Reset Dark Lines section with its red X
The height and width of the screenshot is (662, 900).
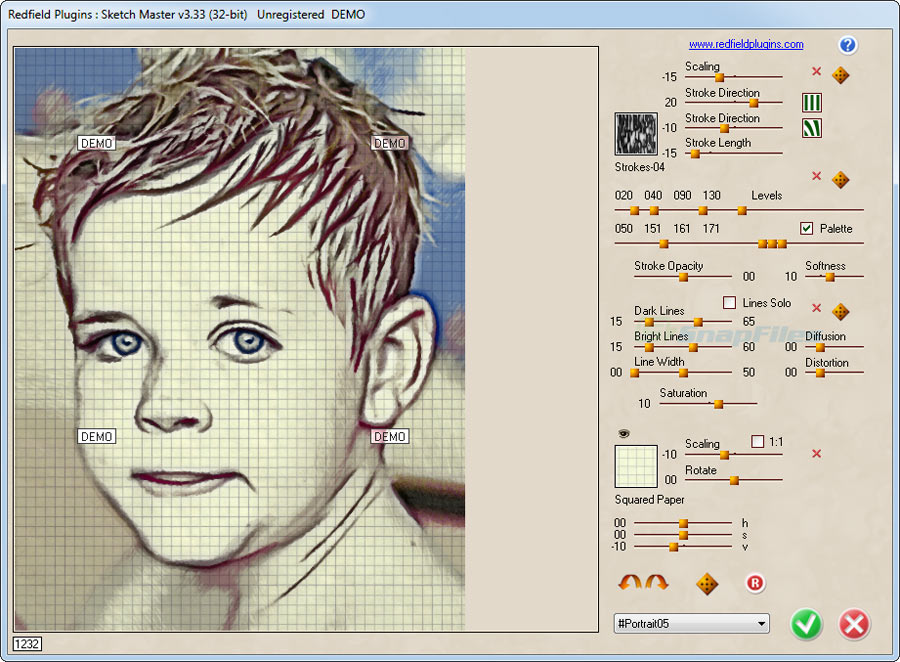[x=816, y=308]
